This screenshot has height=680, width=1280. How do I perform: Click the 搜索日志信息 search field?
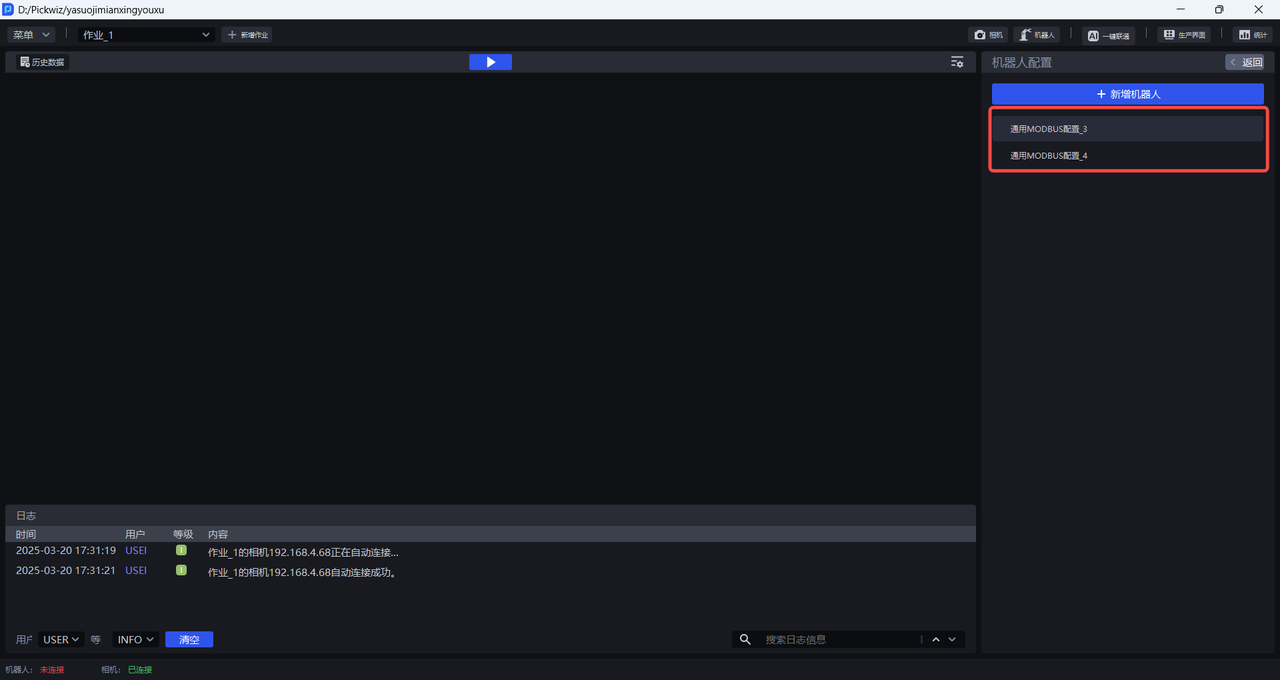(838, 640)
